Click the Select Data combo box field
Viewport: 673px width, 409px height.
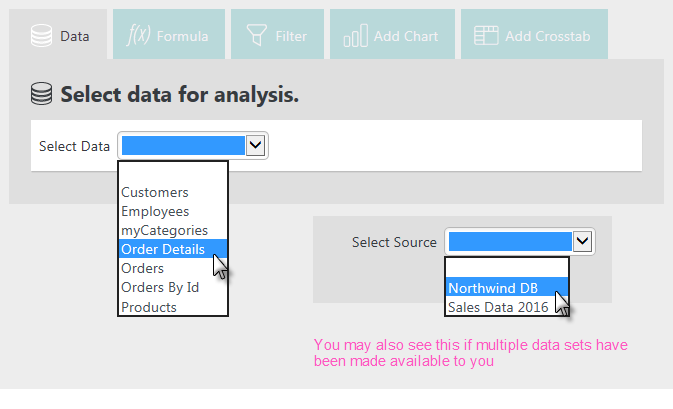click(193, 145)
